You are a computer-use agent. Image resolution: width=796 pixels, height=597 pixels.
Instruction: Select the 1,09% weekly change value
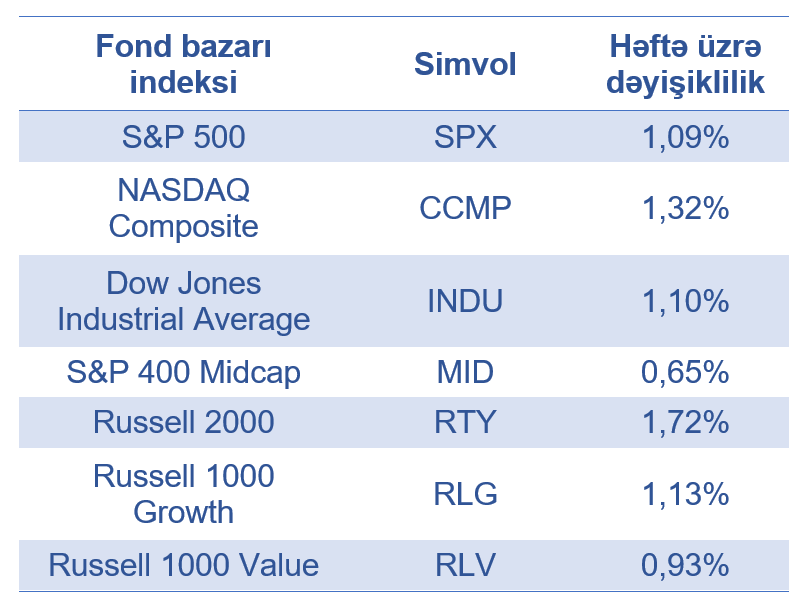click(685, 137)
